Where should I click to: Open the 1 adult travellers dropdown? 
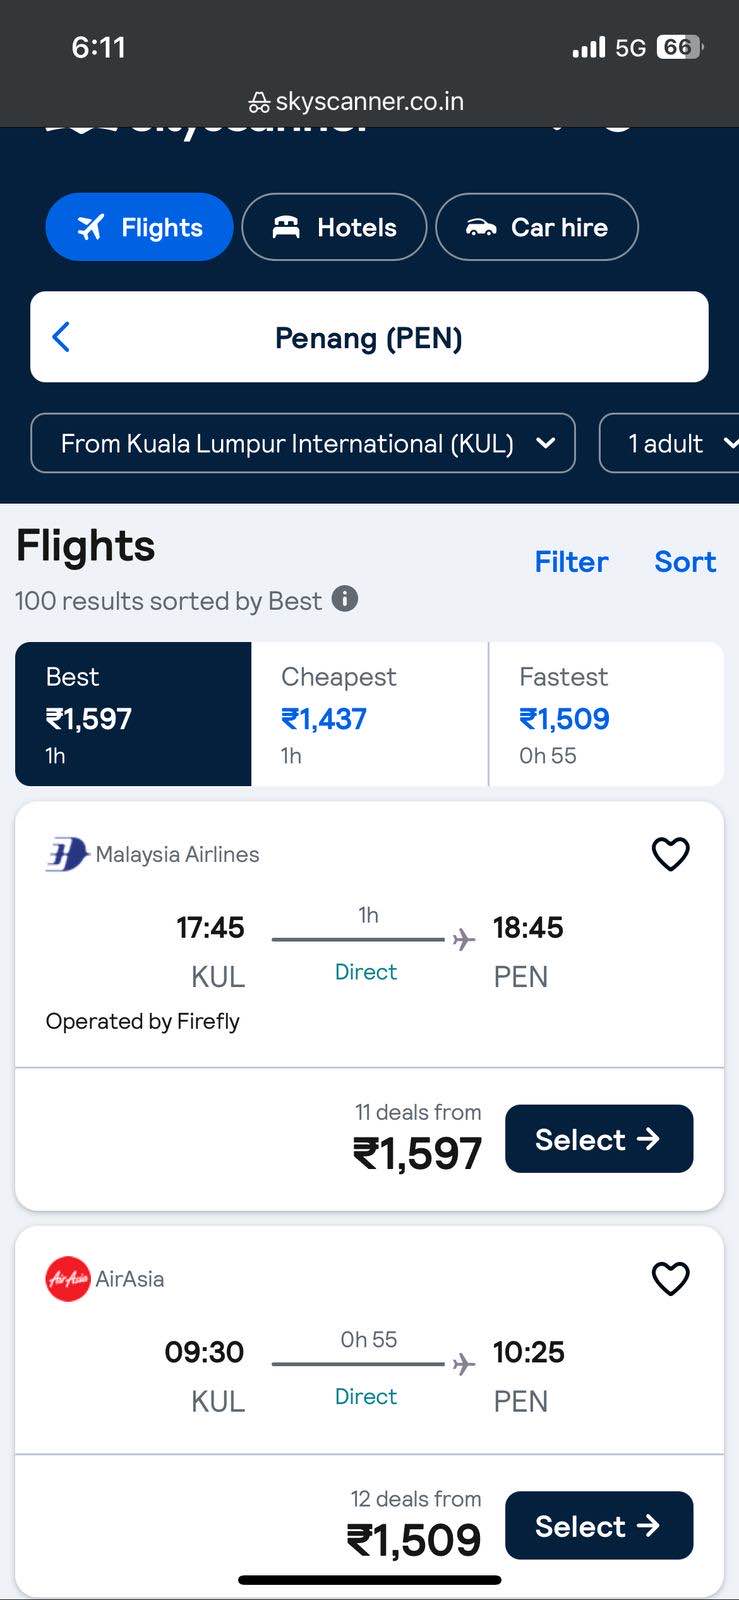(x=669, y=443)
